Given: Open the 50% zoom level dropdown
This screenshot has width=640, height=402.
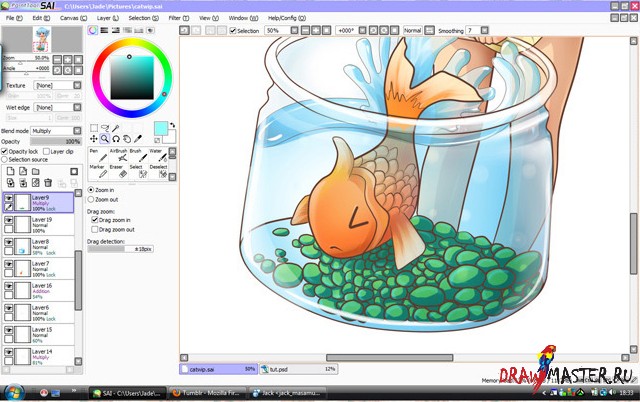Looking at the screenshot, I should coord(294,31).
